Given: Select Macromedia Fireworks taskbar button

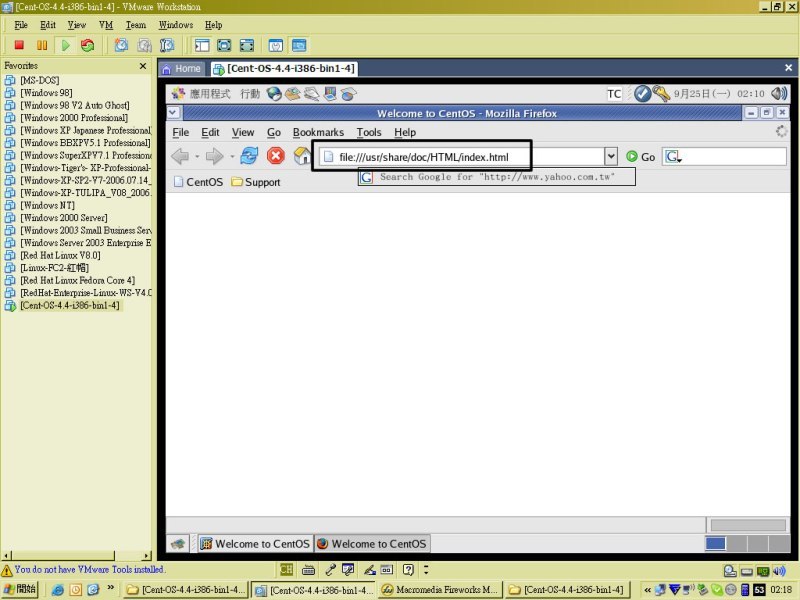Looking at the screenshot, I should pyautogui.click(x=440, y=590).
